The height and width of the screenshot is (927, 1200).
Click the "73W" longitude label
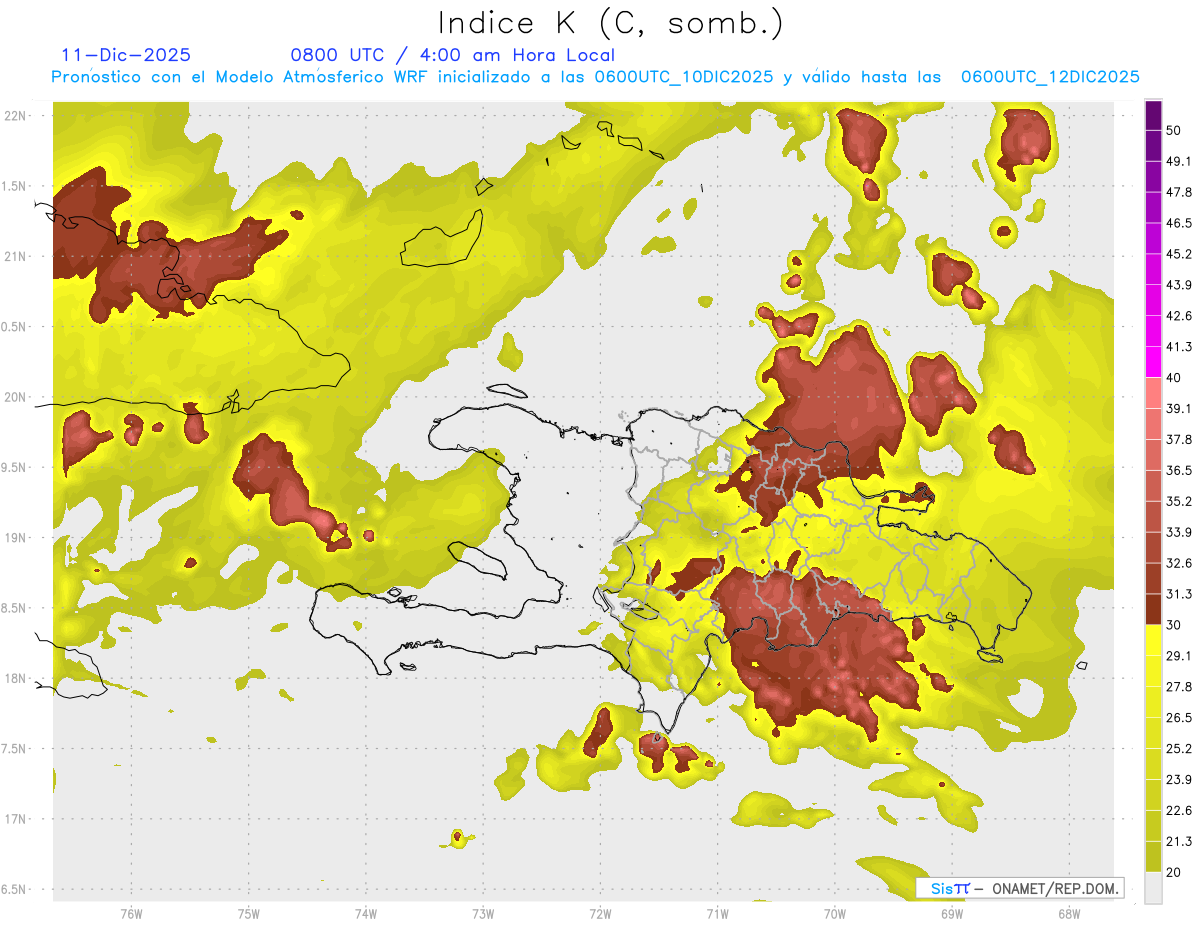483,914
